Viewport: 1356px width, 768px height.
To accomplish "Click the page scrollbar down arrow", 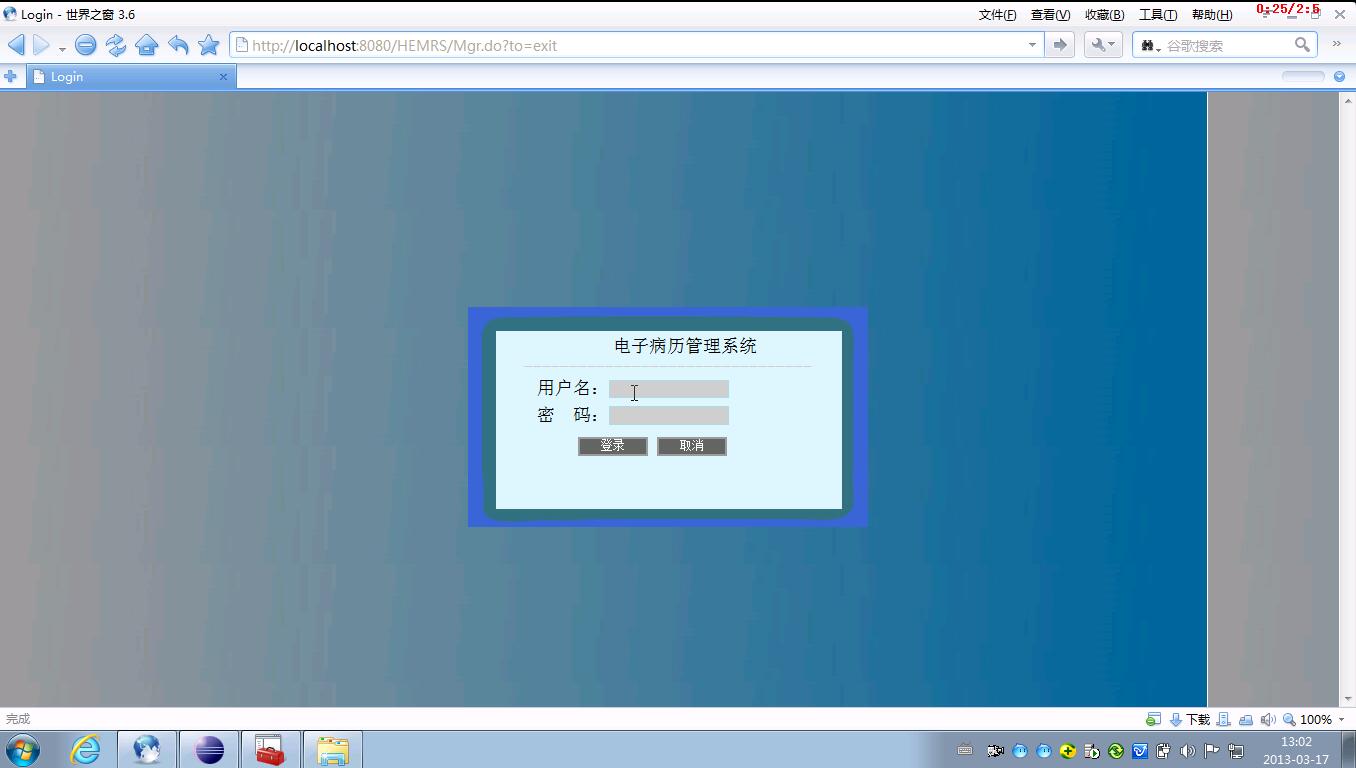I will [x=1347, y=699].
